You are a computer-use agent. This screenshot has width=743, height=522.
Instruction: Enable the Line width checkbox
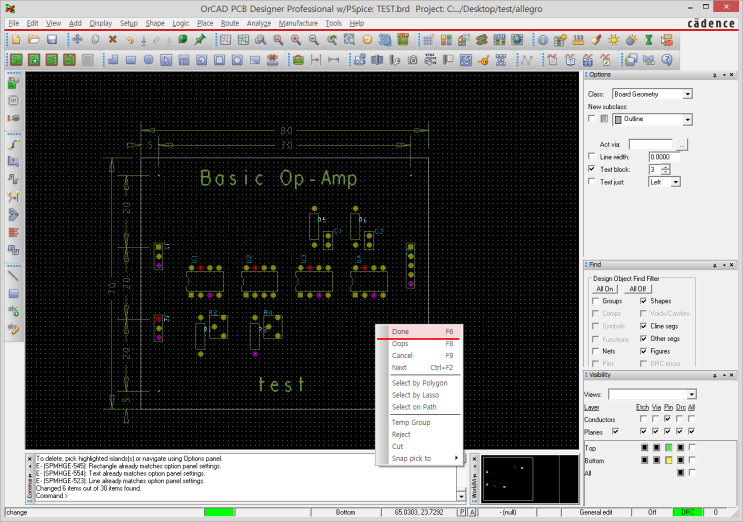tap(592, 157)
